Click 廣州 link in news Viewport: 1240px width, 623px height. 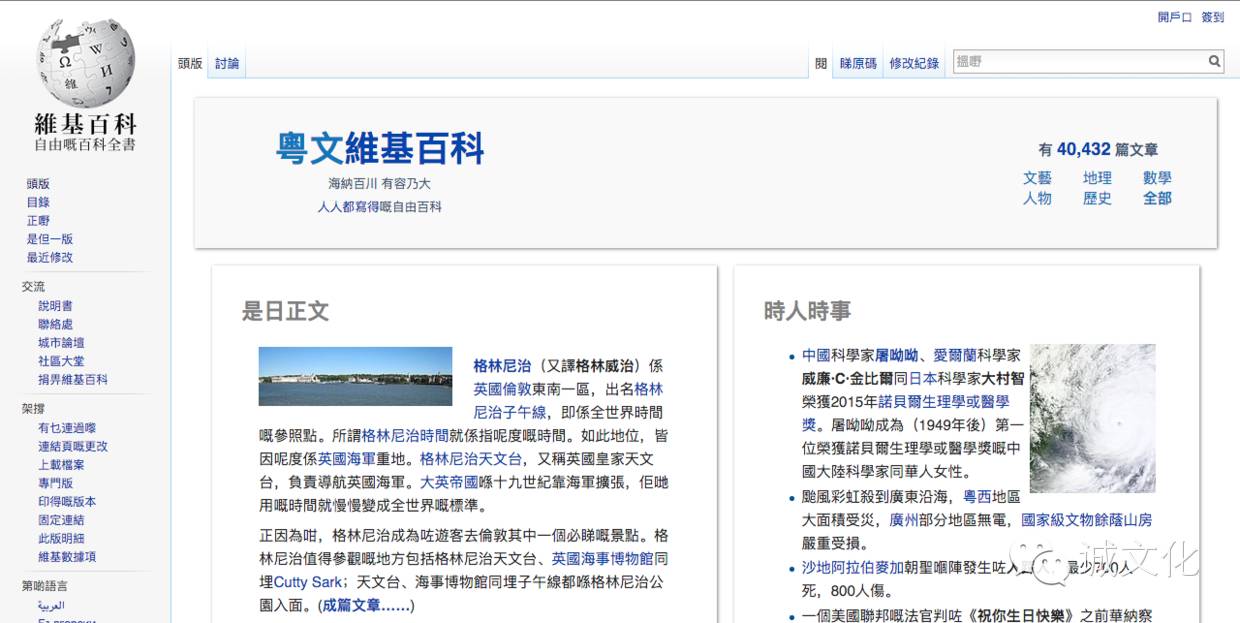coord(903,520)
